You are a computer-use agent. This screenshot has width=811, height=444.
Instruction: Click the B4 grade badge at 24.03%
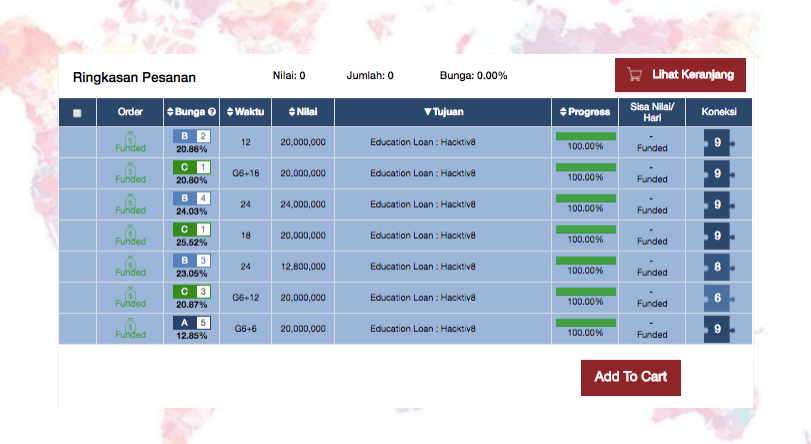click(191, 198)
